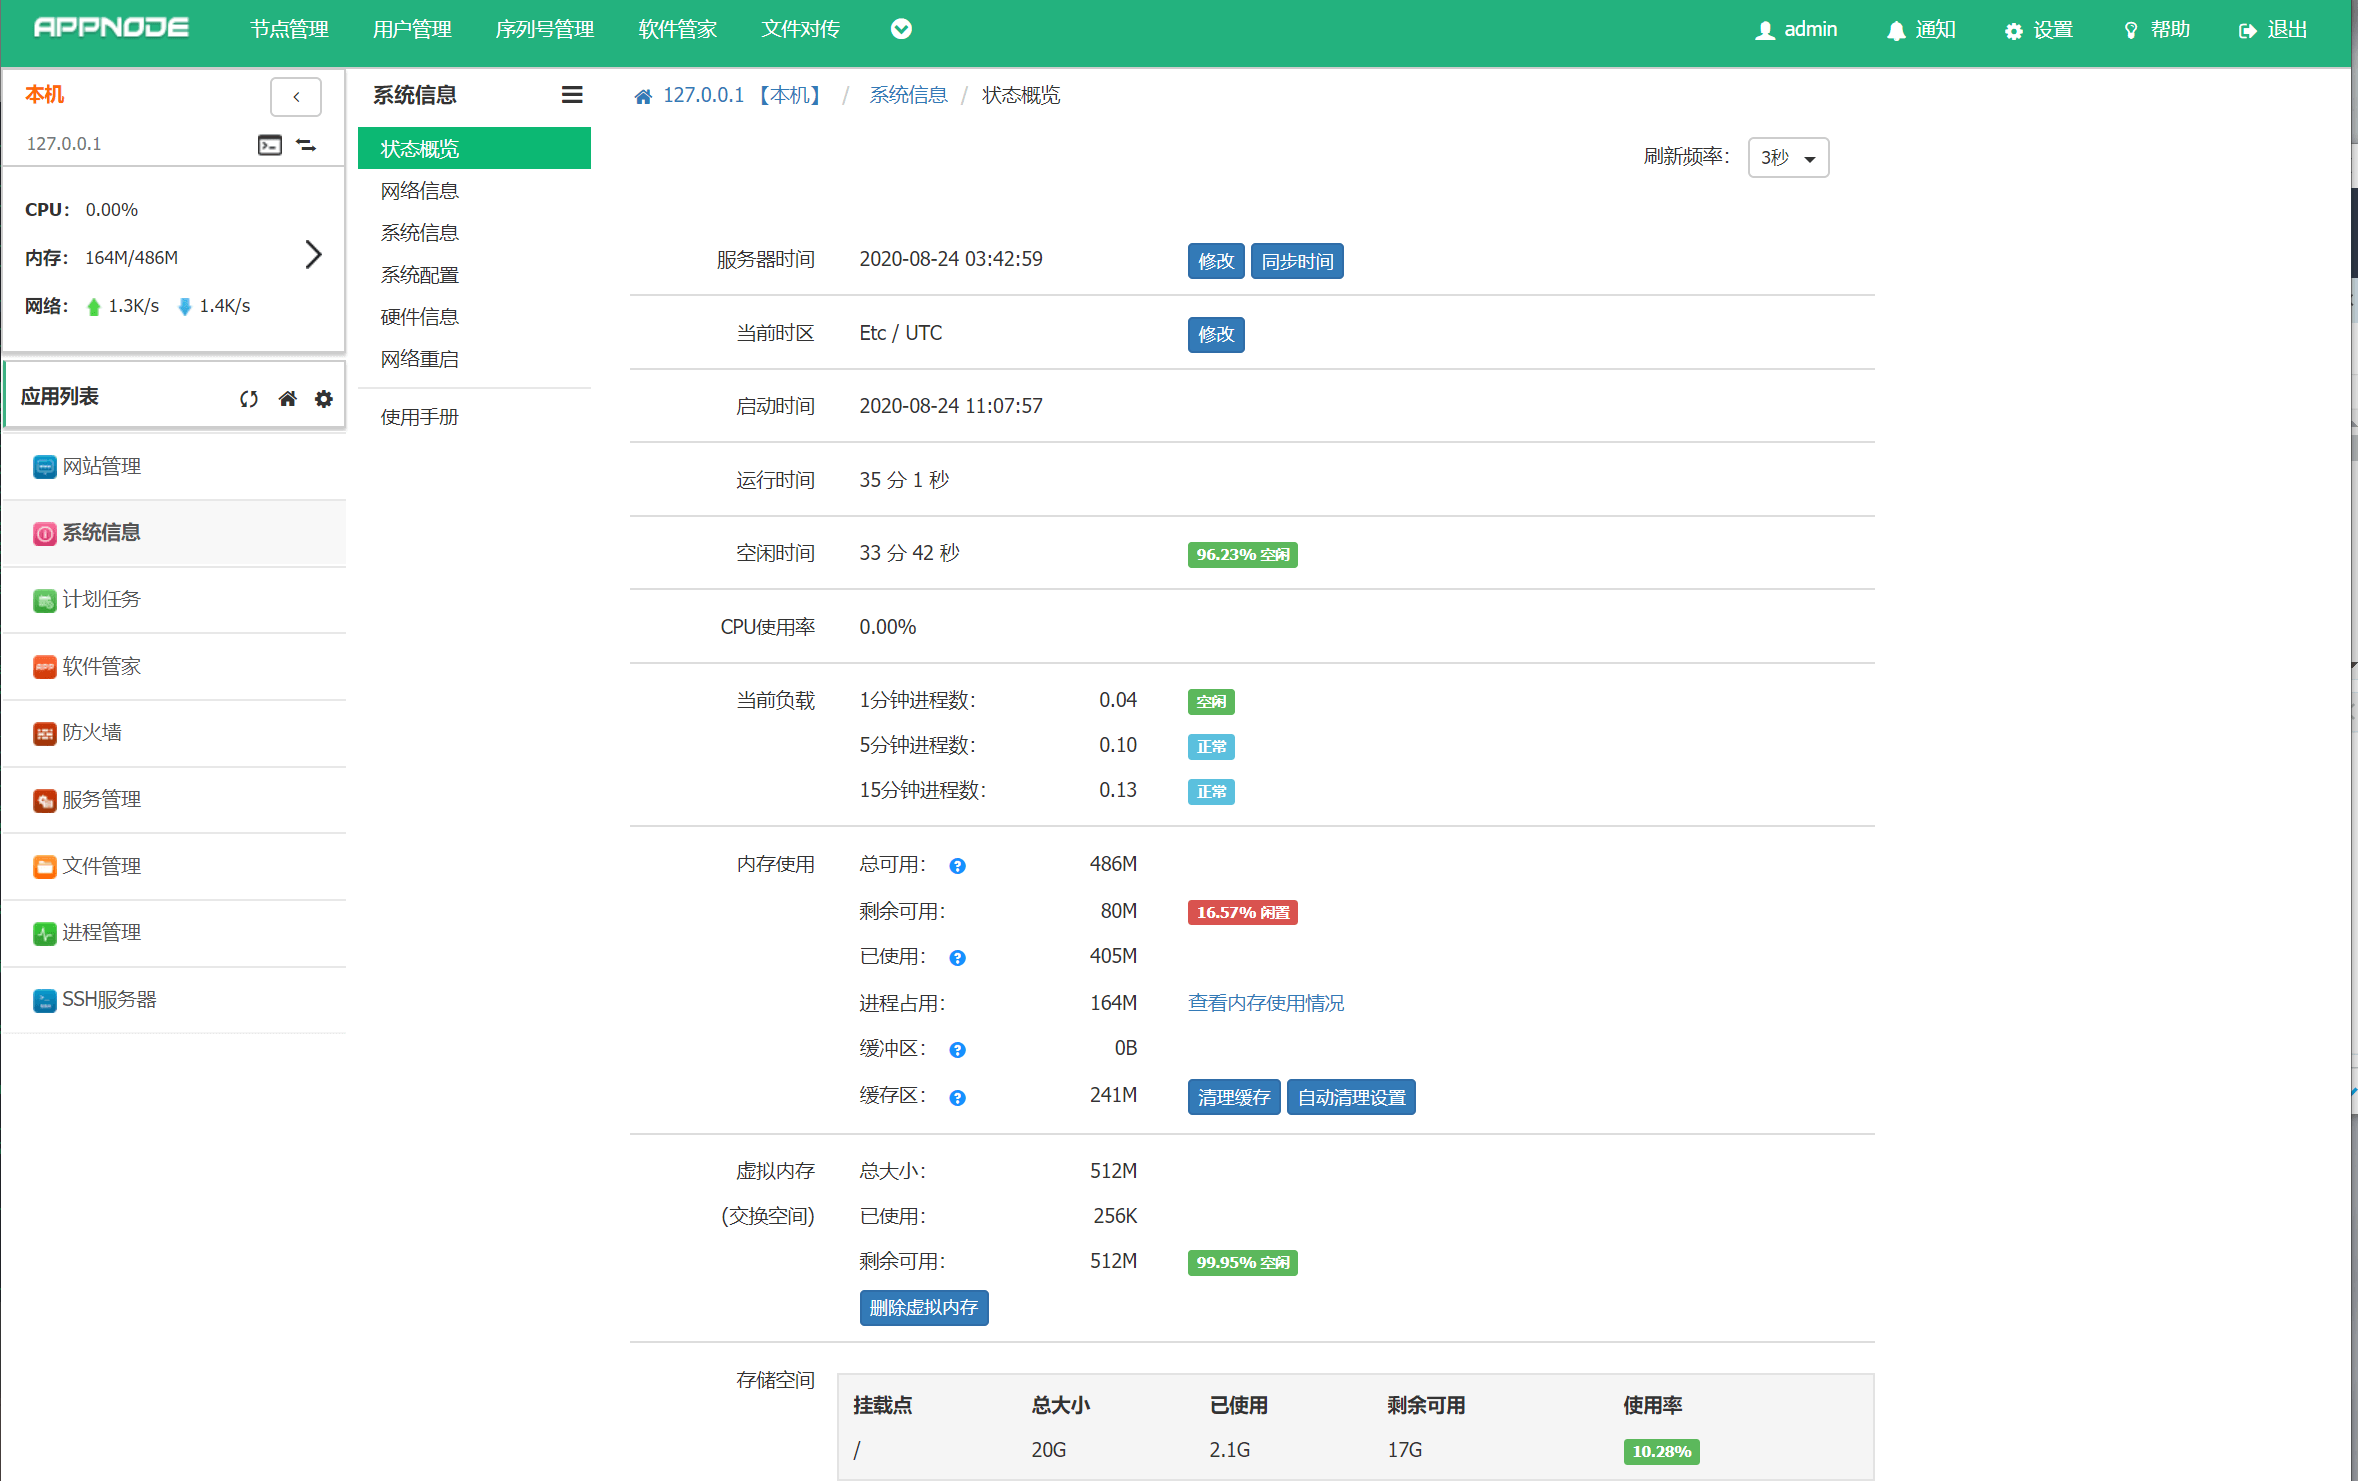Open the terminal icon next to 127.0.0.1
Viewport: 2358px width, 1481px height.
tap(270, 145)
